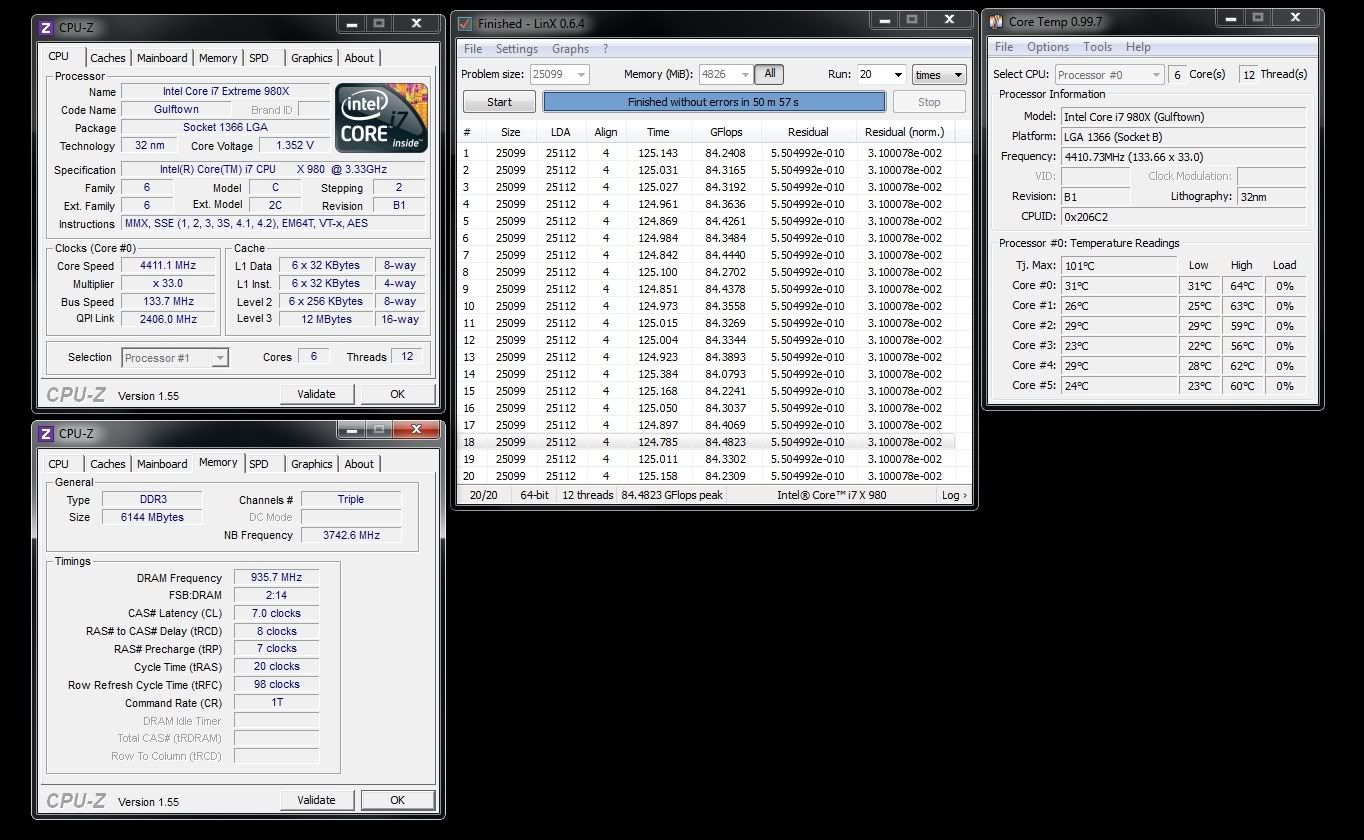
Task: Open the times unit dropdown in LinX
Action: [x=939, y=74]
